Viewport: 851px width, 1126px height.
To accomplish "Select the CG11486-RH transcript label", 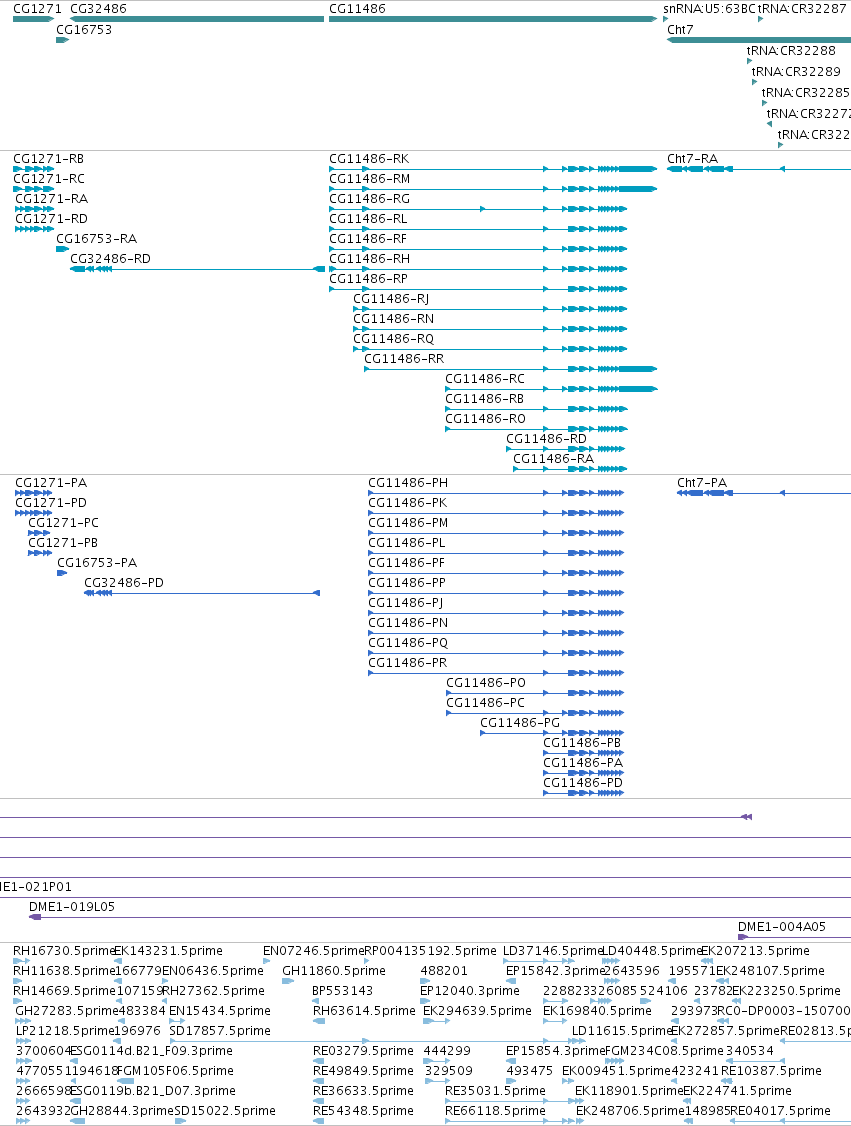I will pyautogui.click(x=369, y=259).
